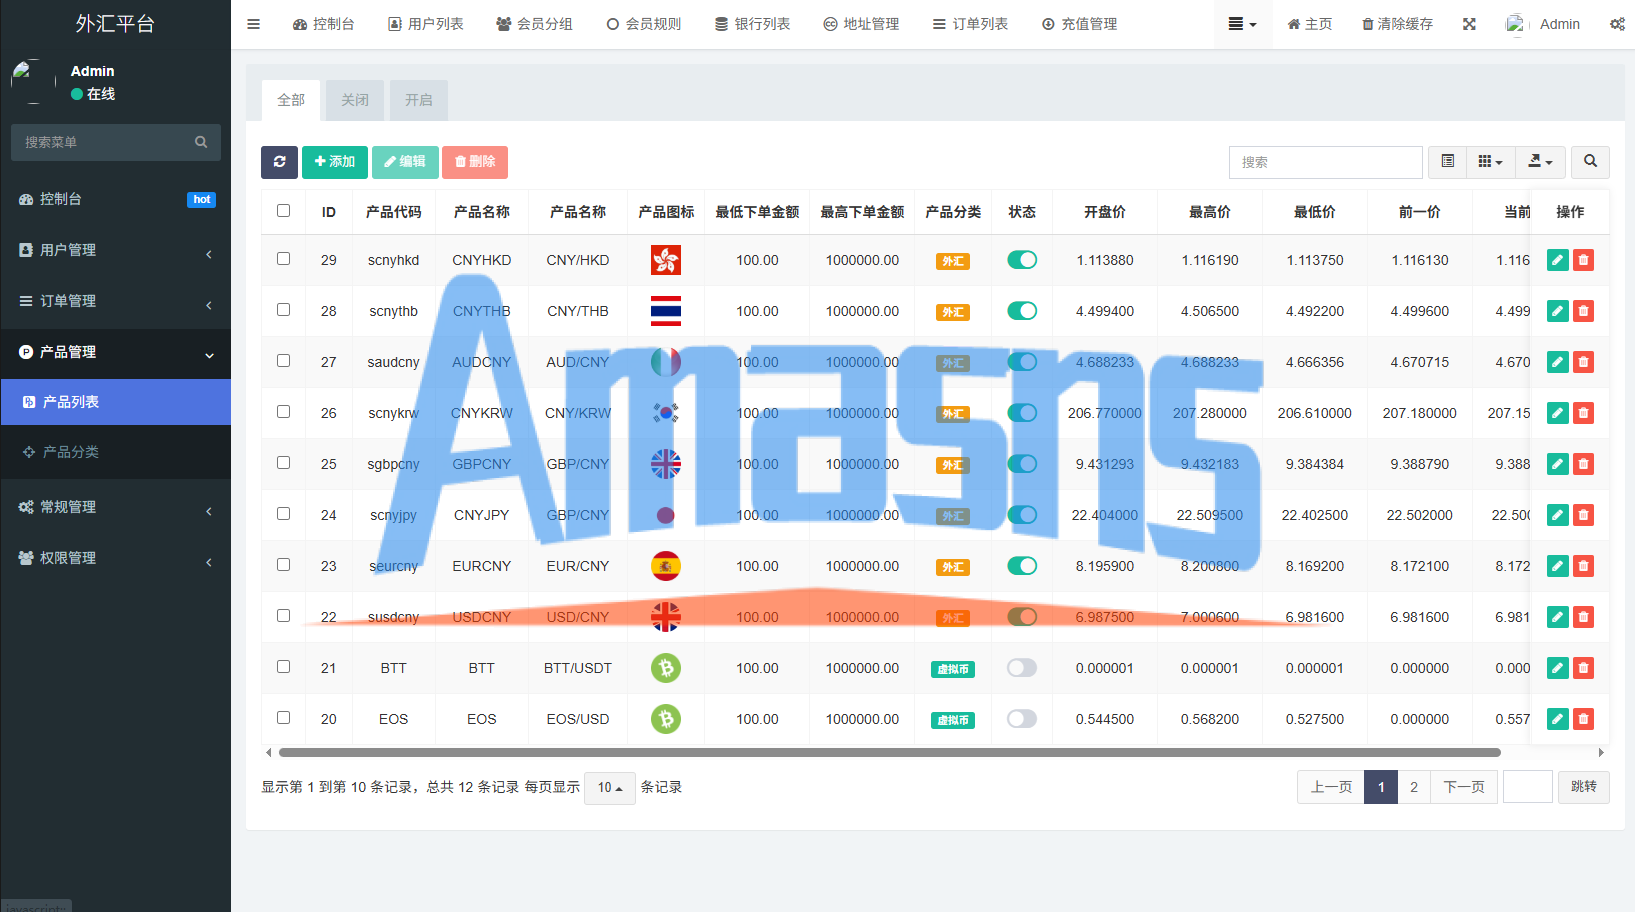Screen dimensions: 1635x912
Task: Open 银行列表 in top navigation
Action: [752, 24]
